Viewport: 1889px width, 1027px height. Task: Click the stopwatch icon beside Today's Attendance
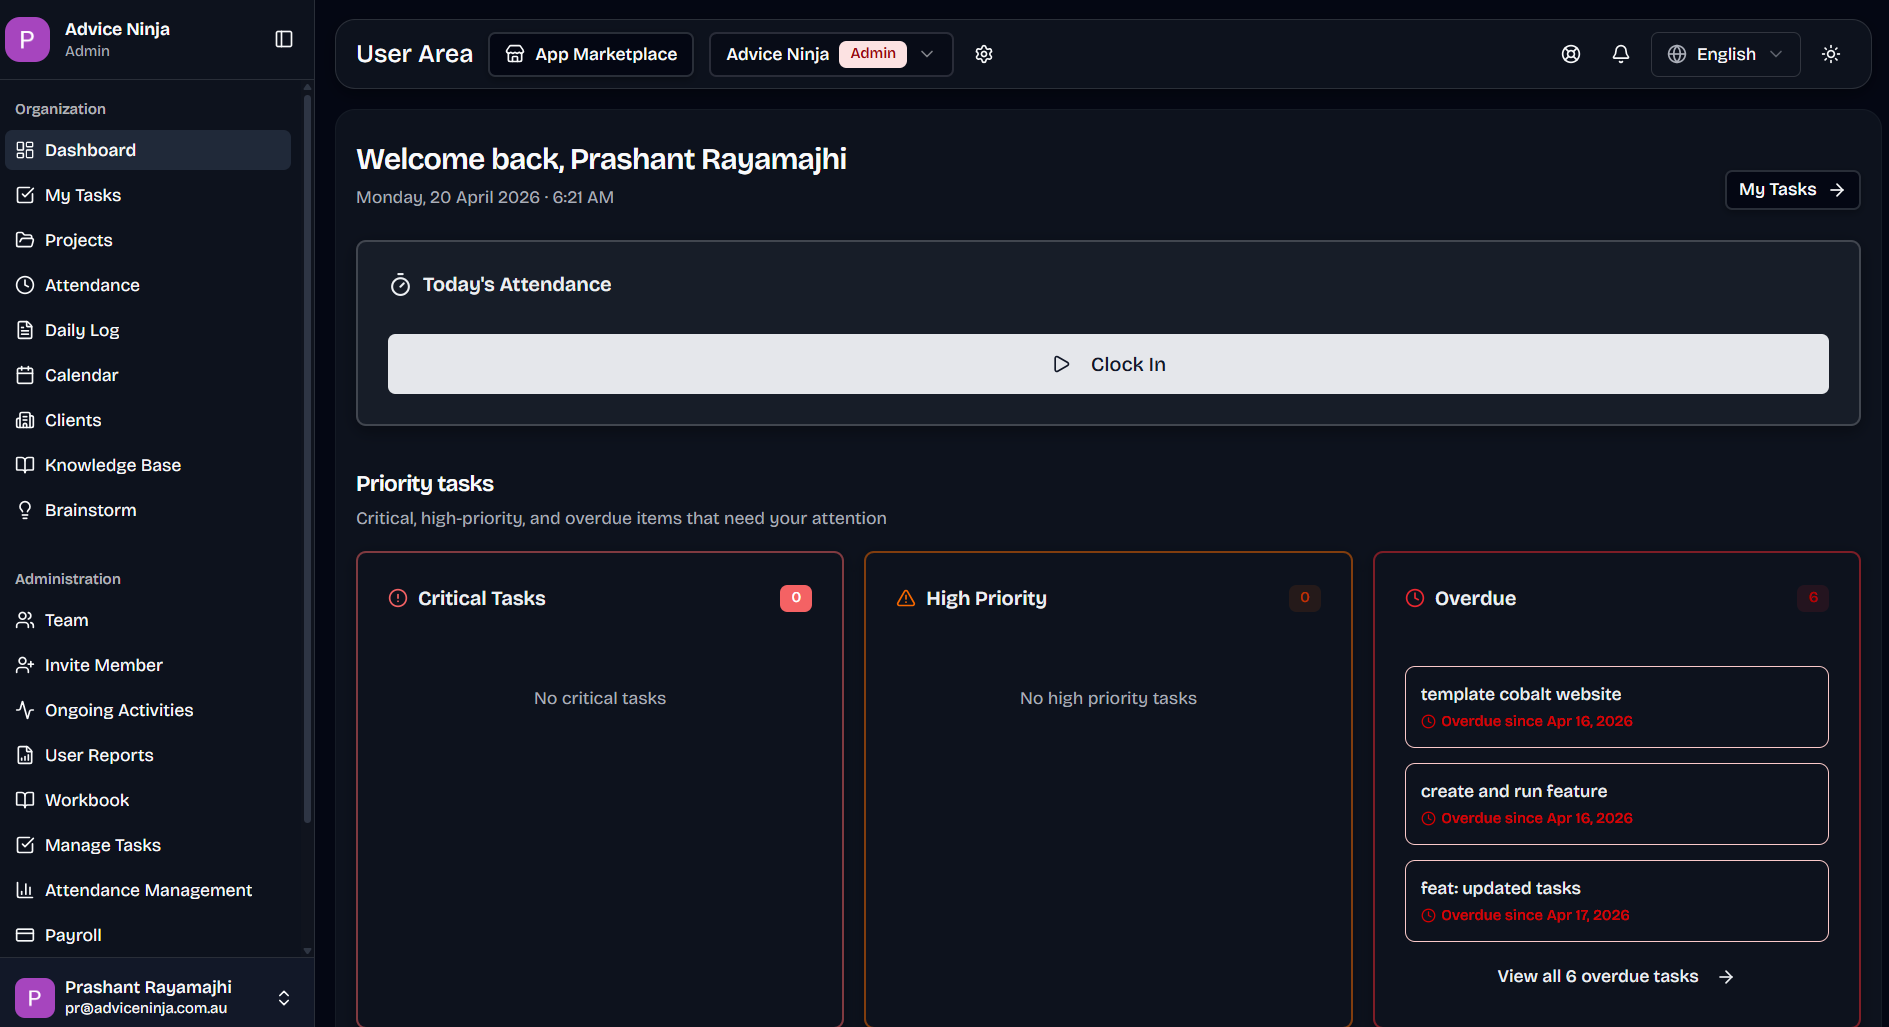400,285
